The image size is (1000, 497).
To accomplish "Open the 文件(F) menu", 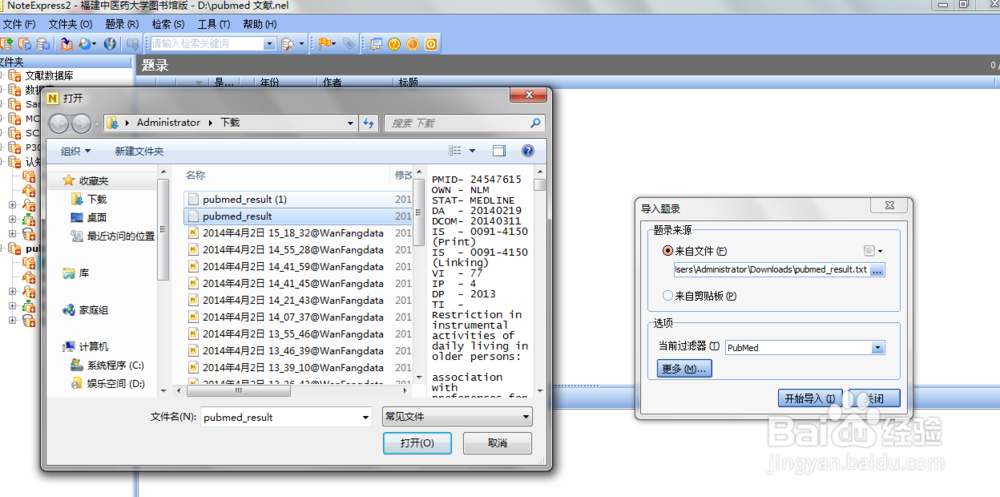I will (18, 24).
